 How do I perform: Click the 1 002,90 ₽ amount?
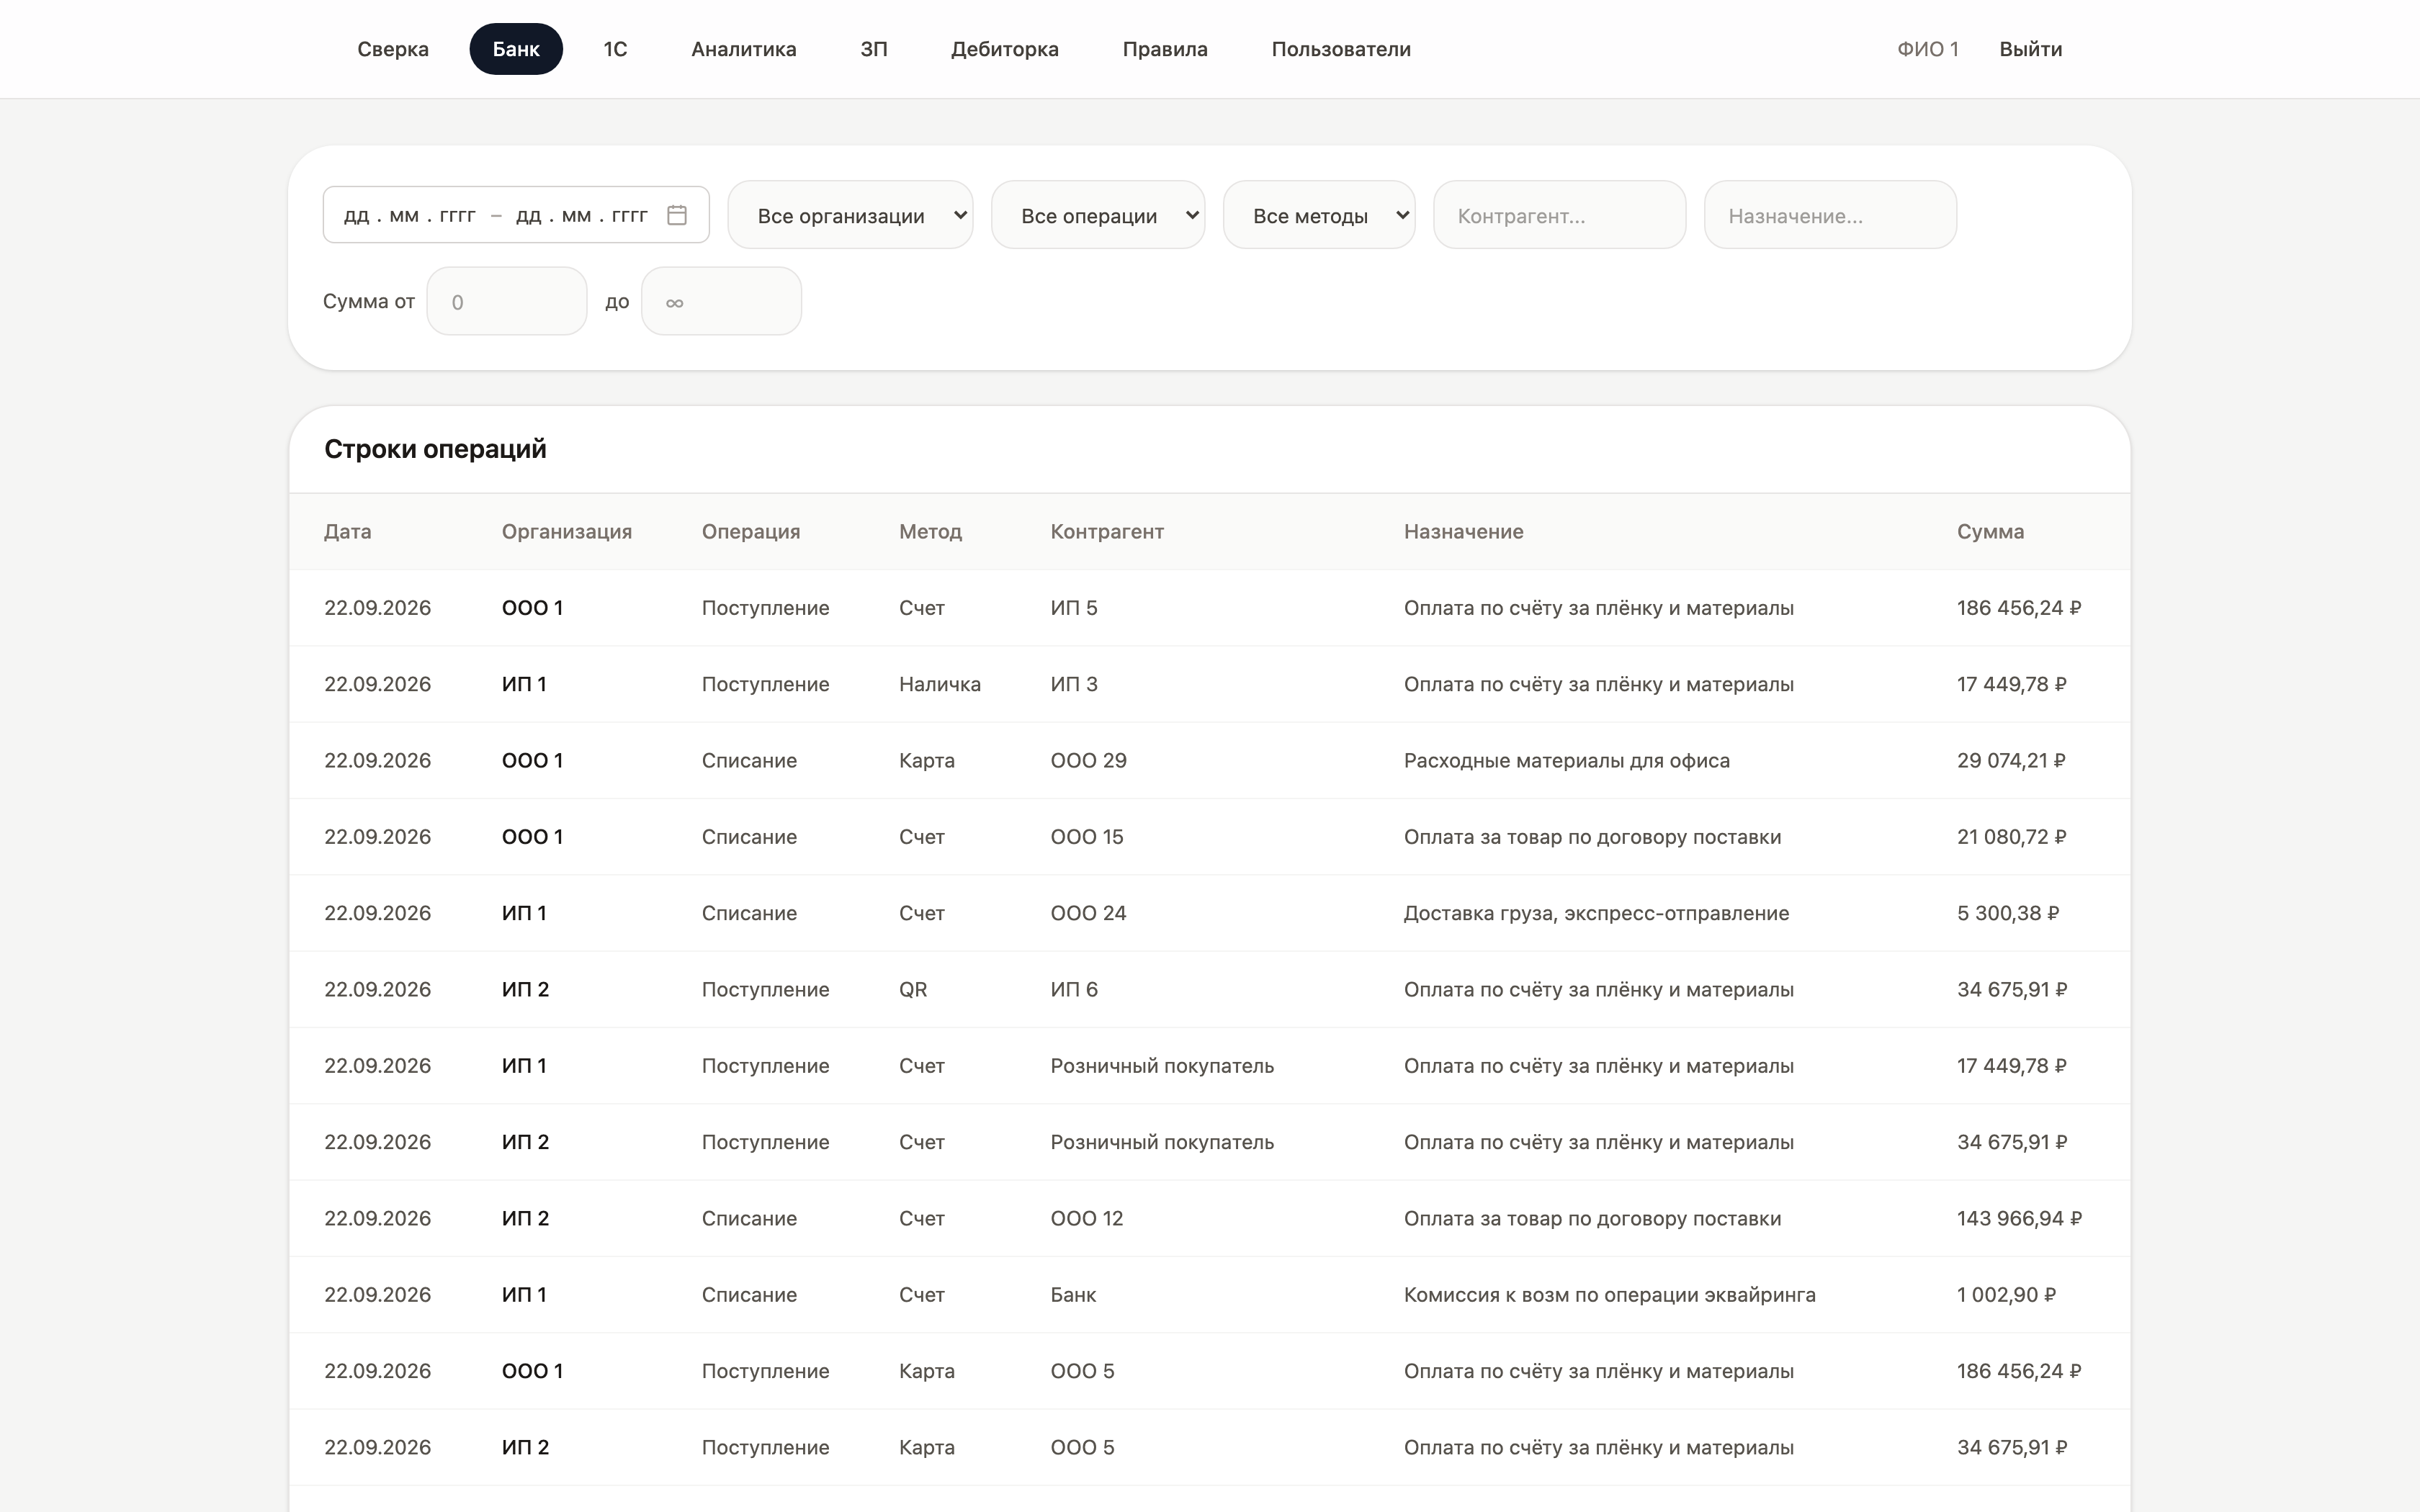point(2006,1294)
